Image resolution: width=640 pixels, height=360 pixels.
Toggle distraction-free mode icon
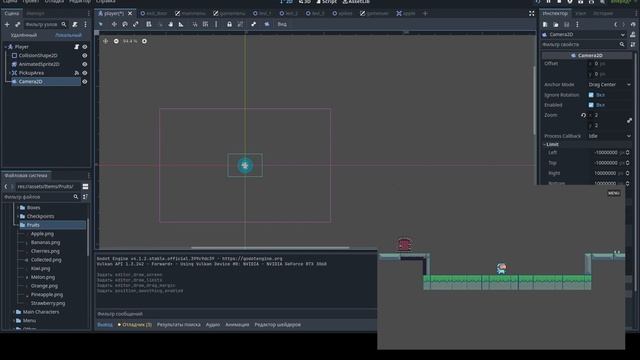point(531,13)
